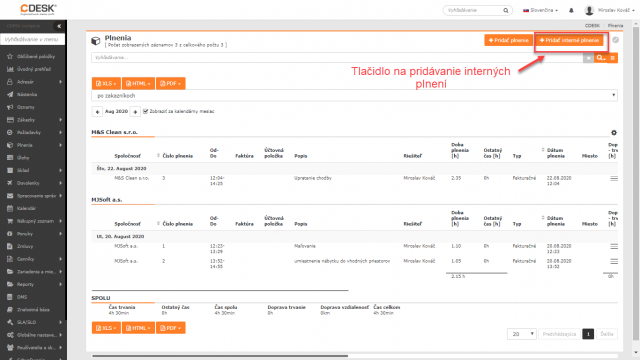Open Nástenka icon in sidebar
Viewport: 640px width, 360px height.
[10, 94]
